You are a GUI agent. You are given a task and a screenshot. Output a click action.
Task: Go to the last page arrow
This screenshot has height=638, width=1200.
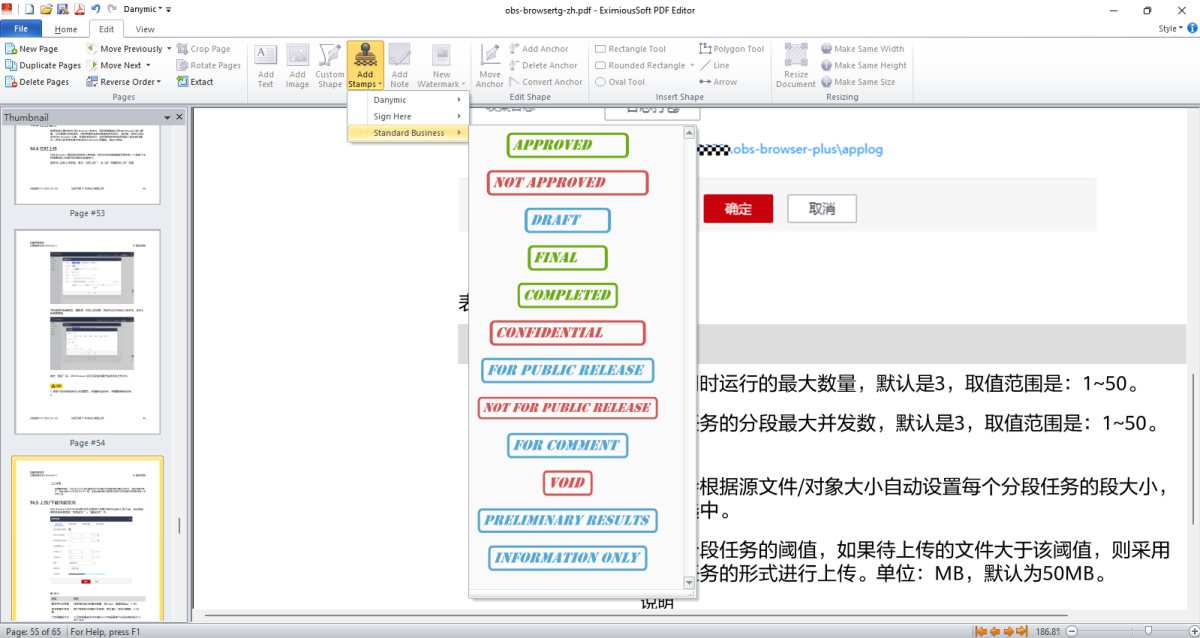pyautogui.click(x=1022, y=631)
